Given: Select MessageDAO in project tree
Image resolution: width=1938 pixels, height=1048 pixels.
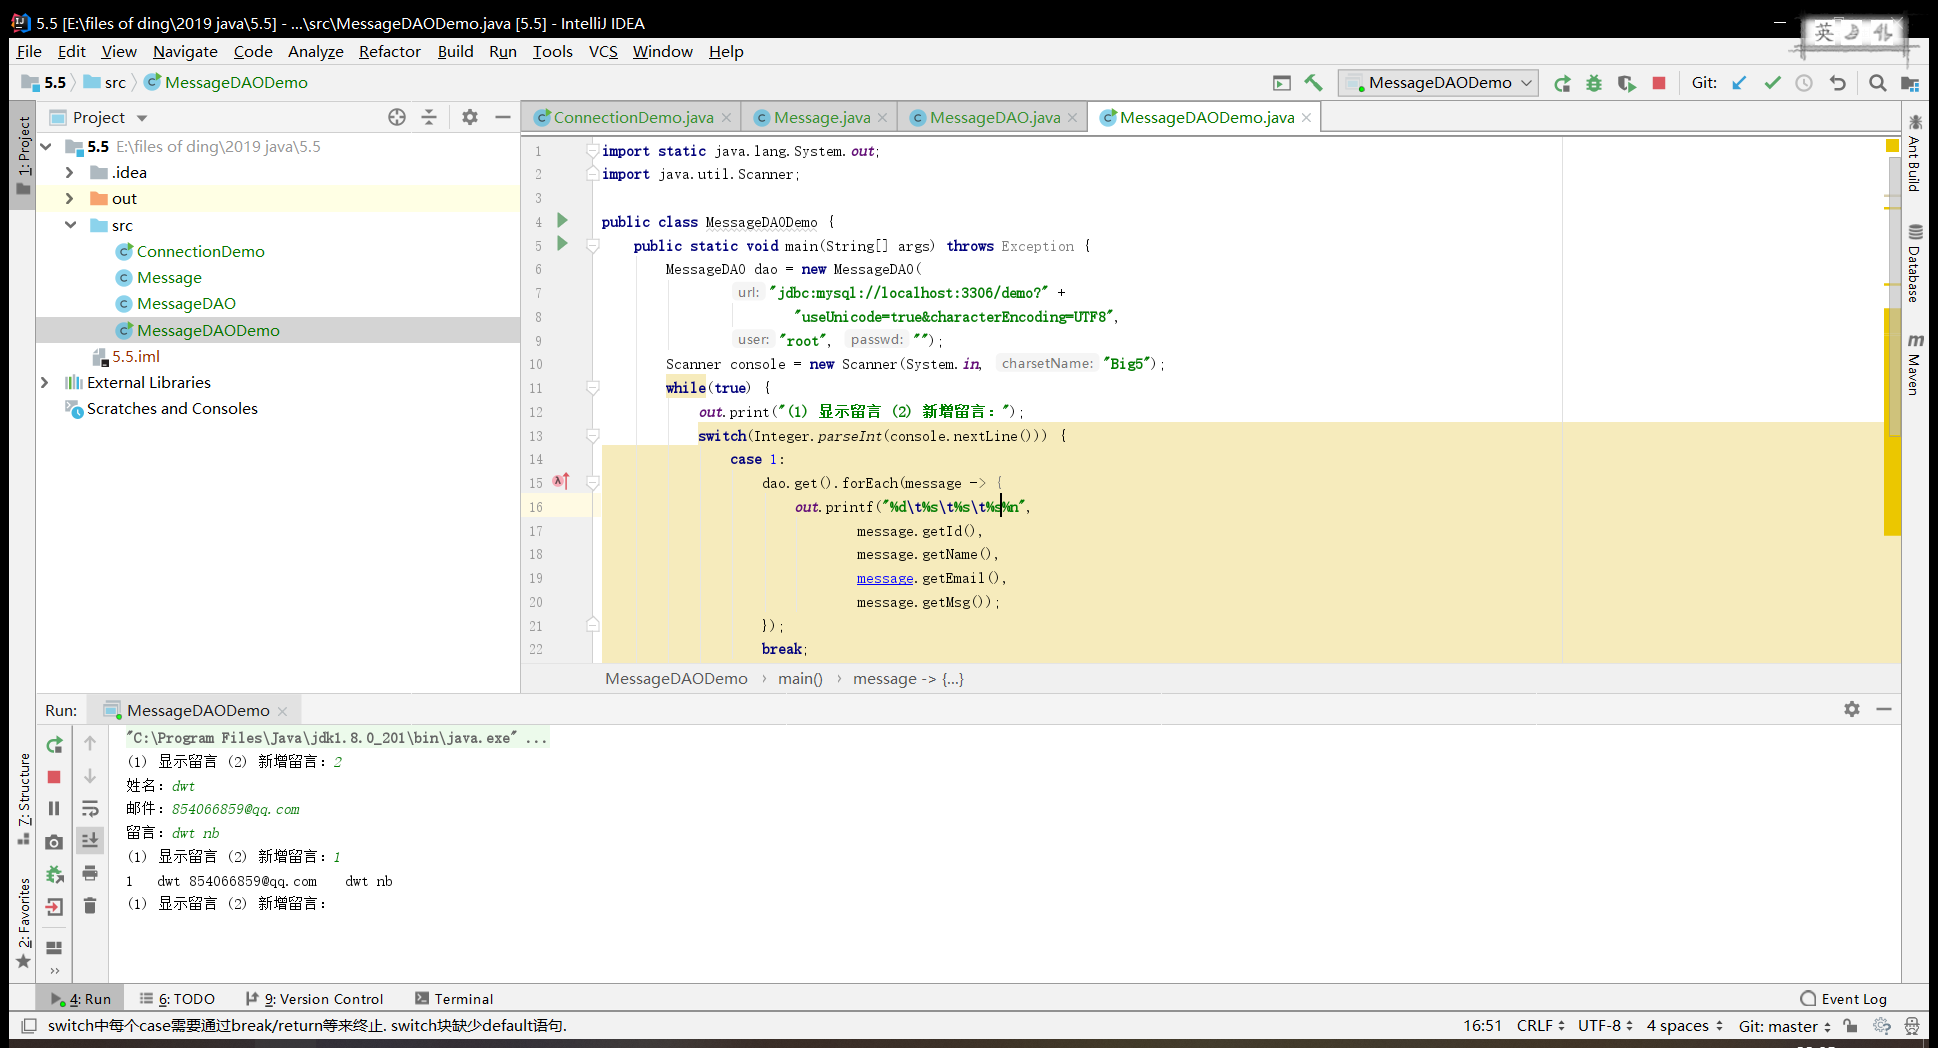Looking at the screenshot, I should 186,304.
